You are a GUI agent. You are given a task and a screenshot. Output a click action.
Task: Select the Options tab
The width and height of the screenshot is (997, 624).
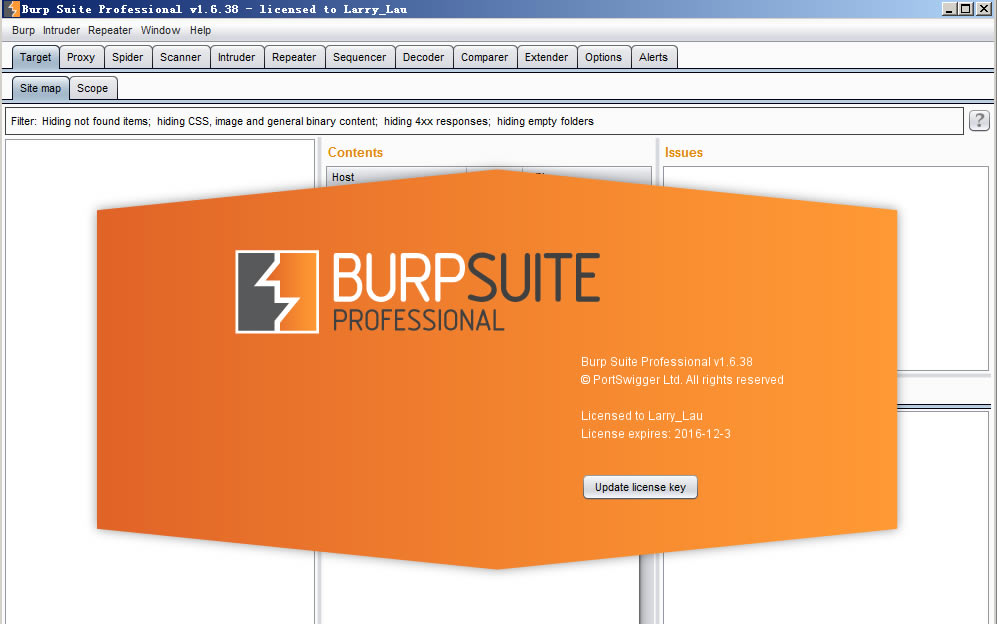[603, 57]
